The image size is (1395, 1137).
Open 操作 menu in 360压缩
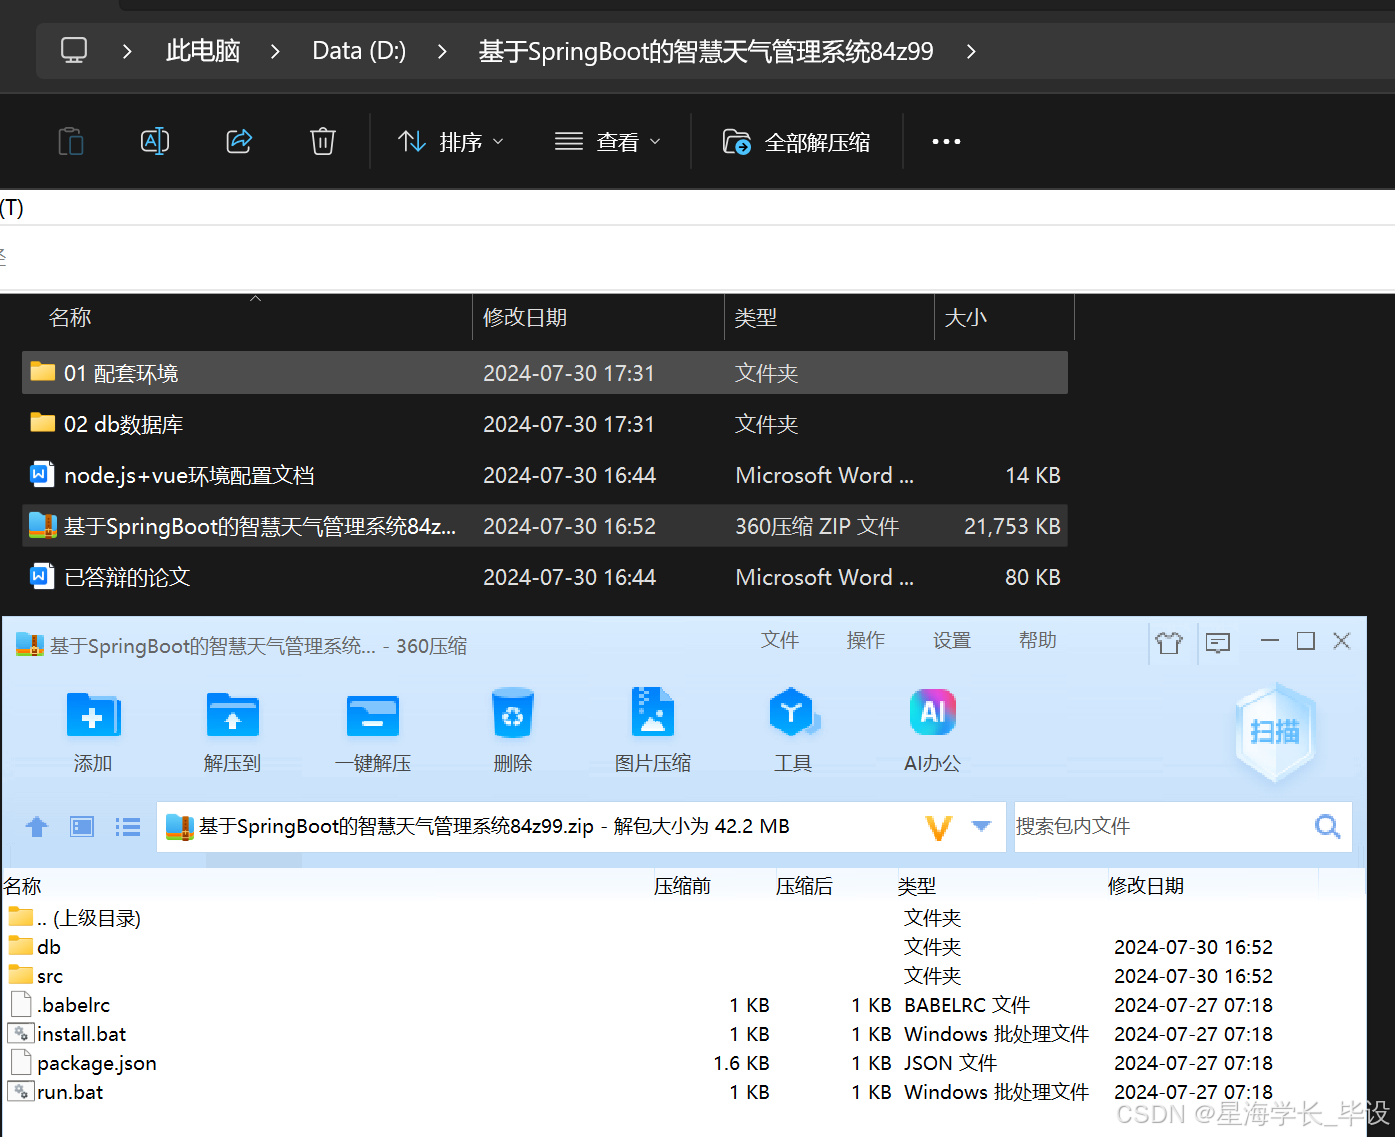tap(866, 640)
